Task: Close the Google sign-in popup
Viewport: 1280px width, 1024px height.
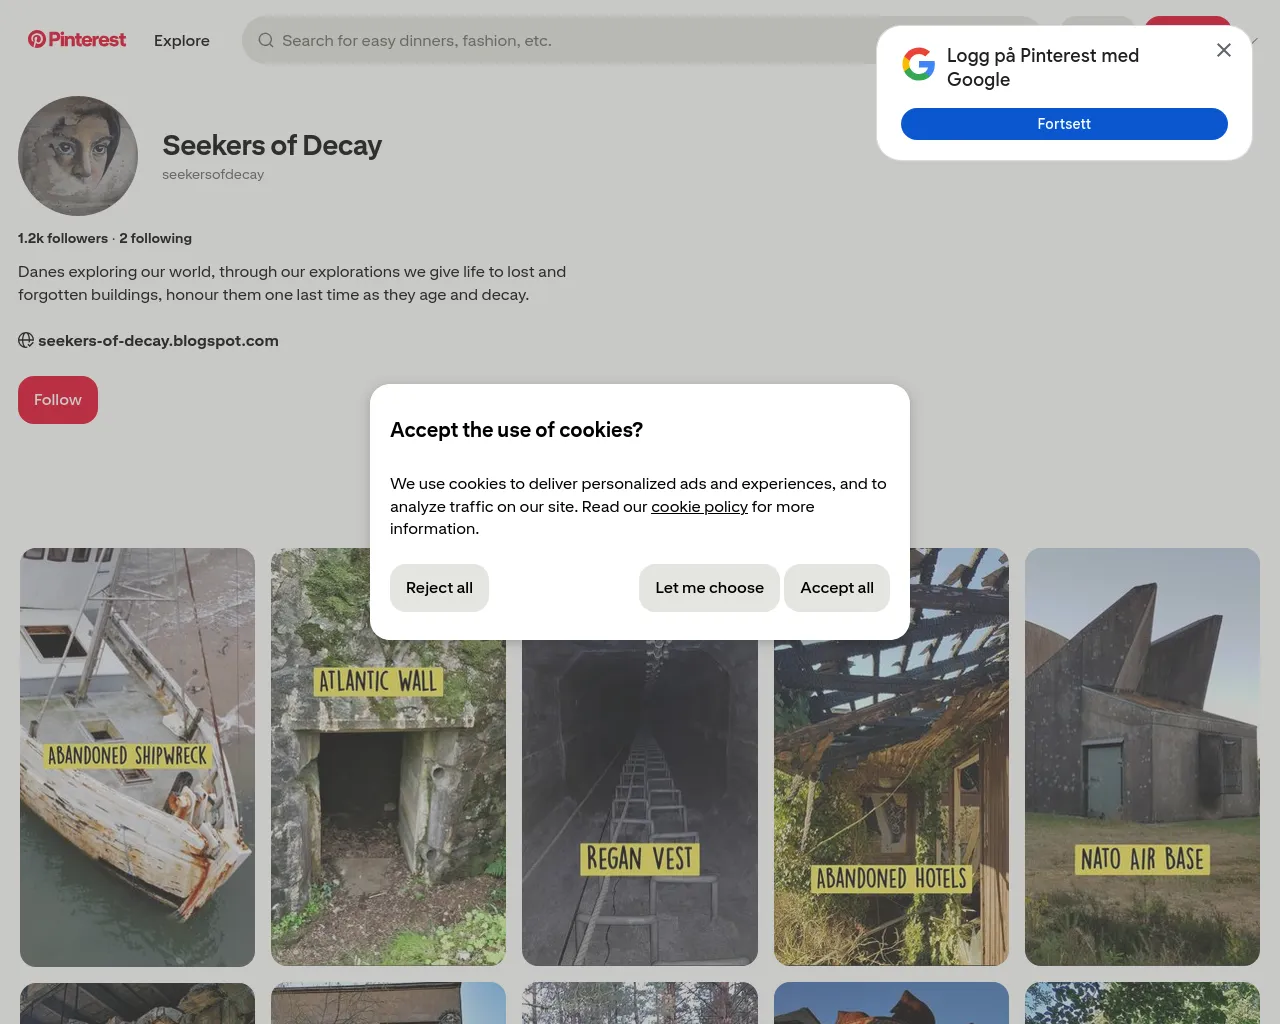Action: pos(1223,50)
